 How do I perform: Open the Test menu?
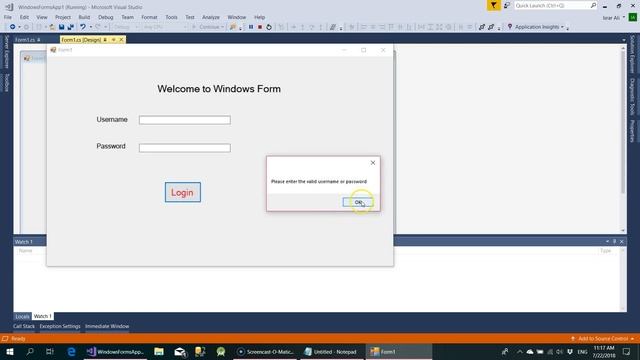pos(190,17)
